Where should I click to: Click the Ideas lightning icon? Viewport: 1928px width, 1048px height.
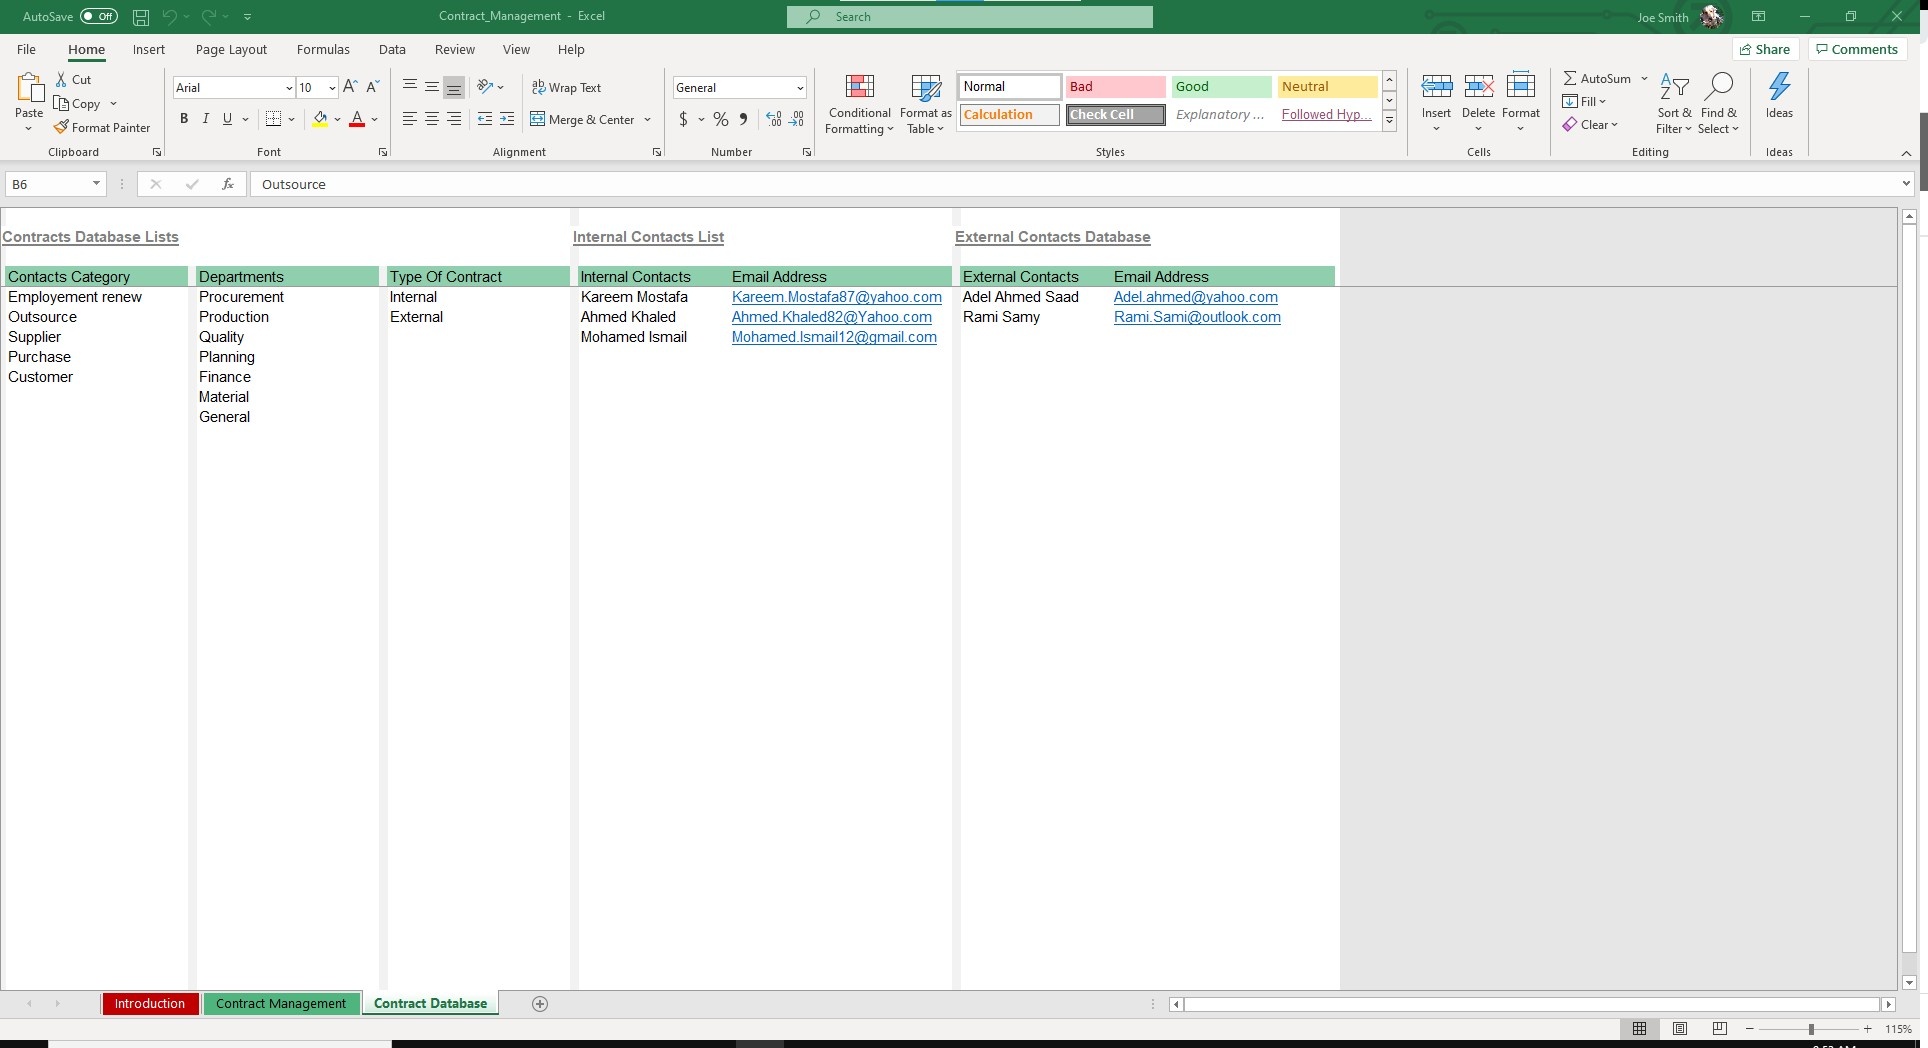[1779, 87]
